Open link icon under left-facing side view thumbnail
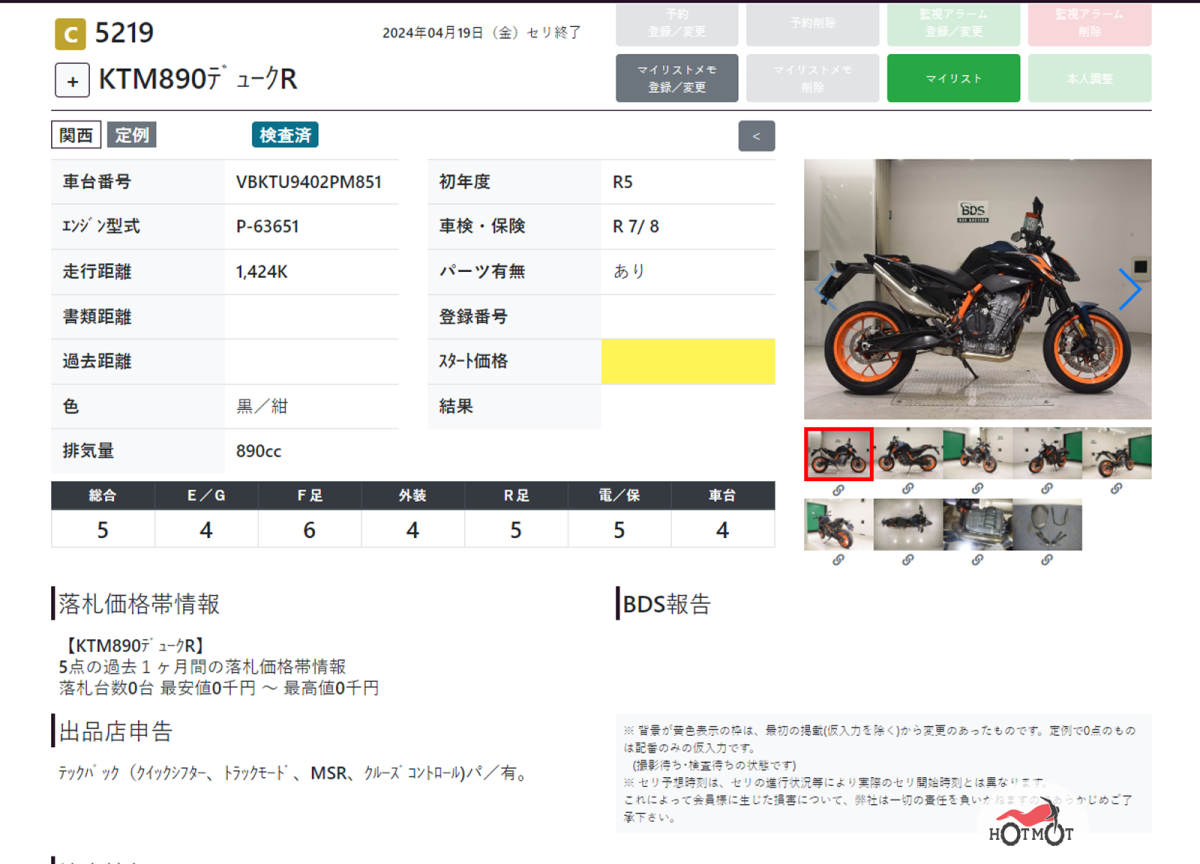The image size is (1200, 864). pyautogui.click(x=908, y=489)
